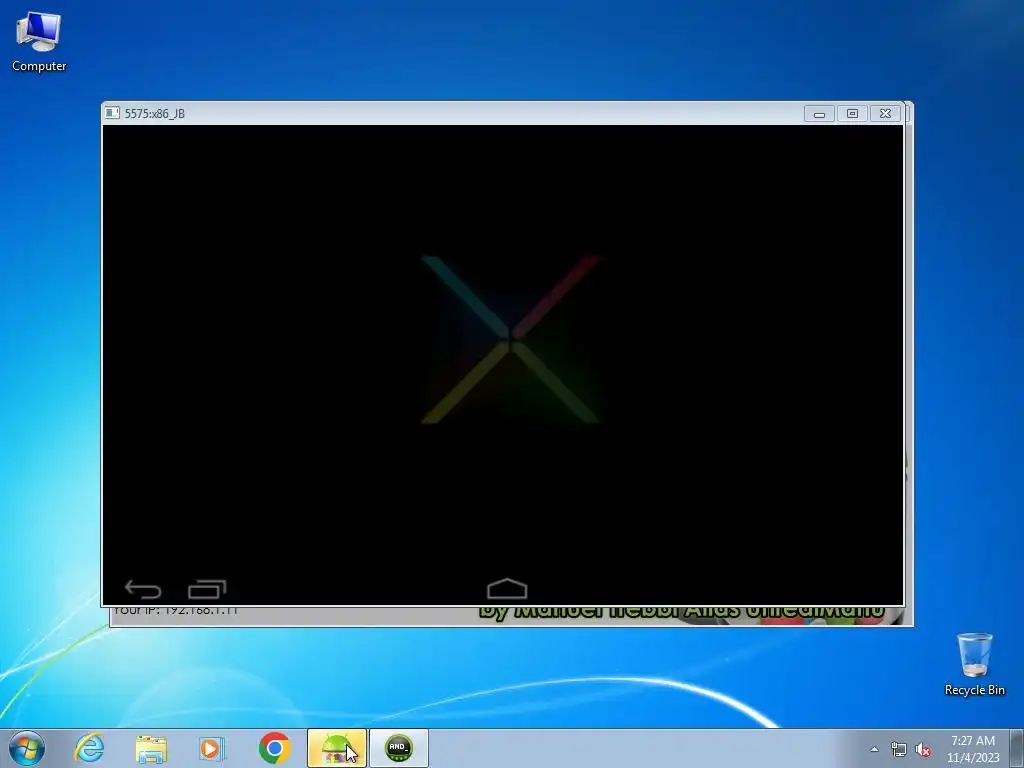1024x768 pixels.
Task: Open the Computer desktop icon
Action: 39,42
